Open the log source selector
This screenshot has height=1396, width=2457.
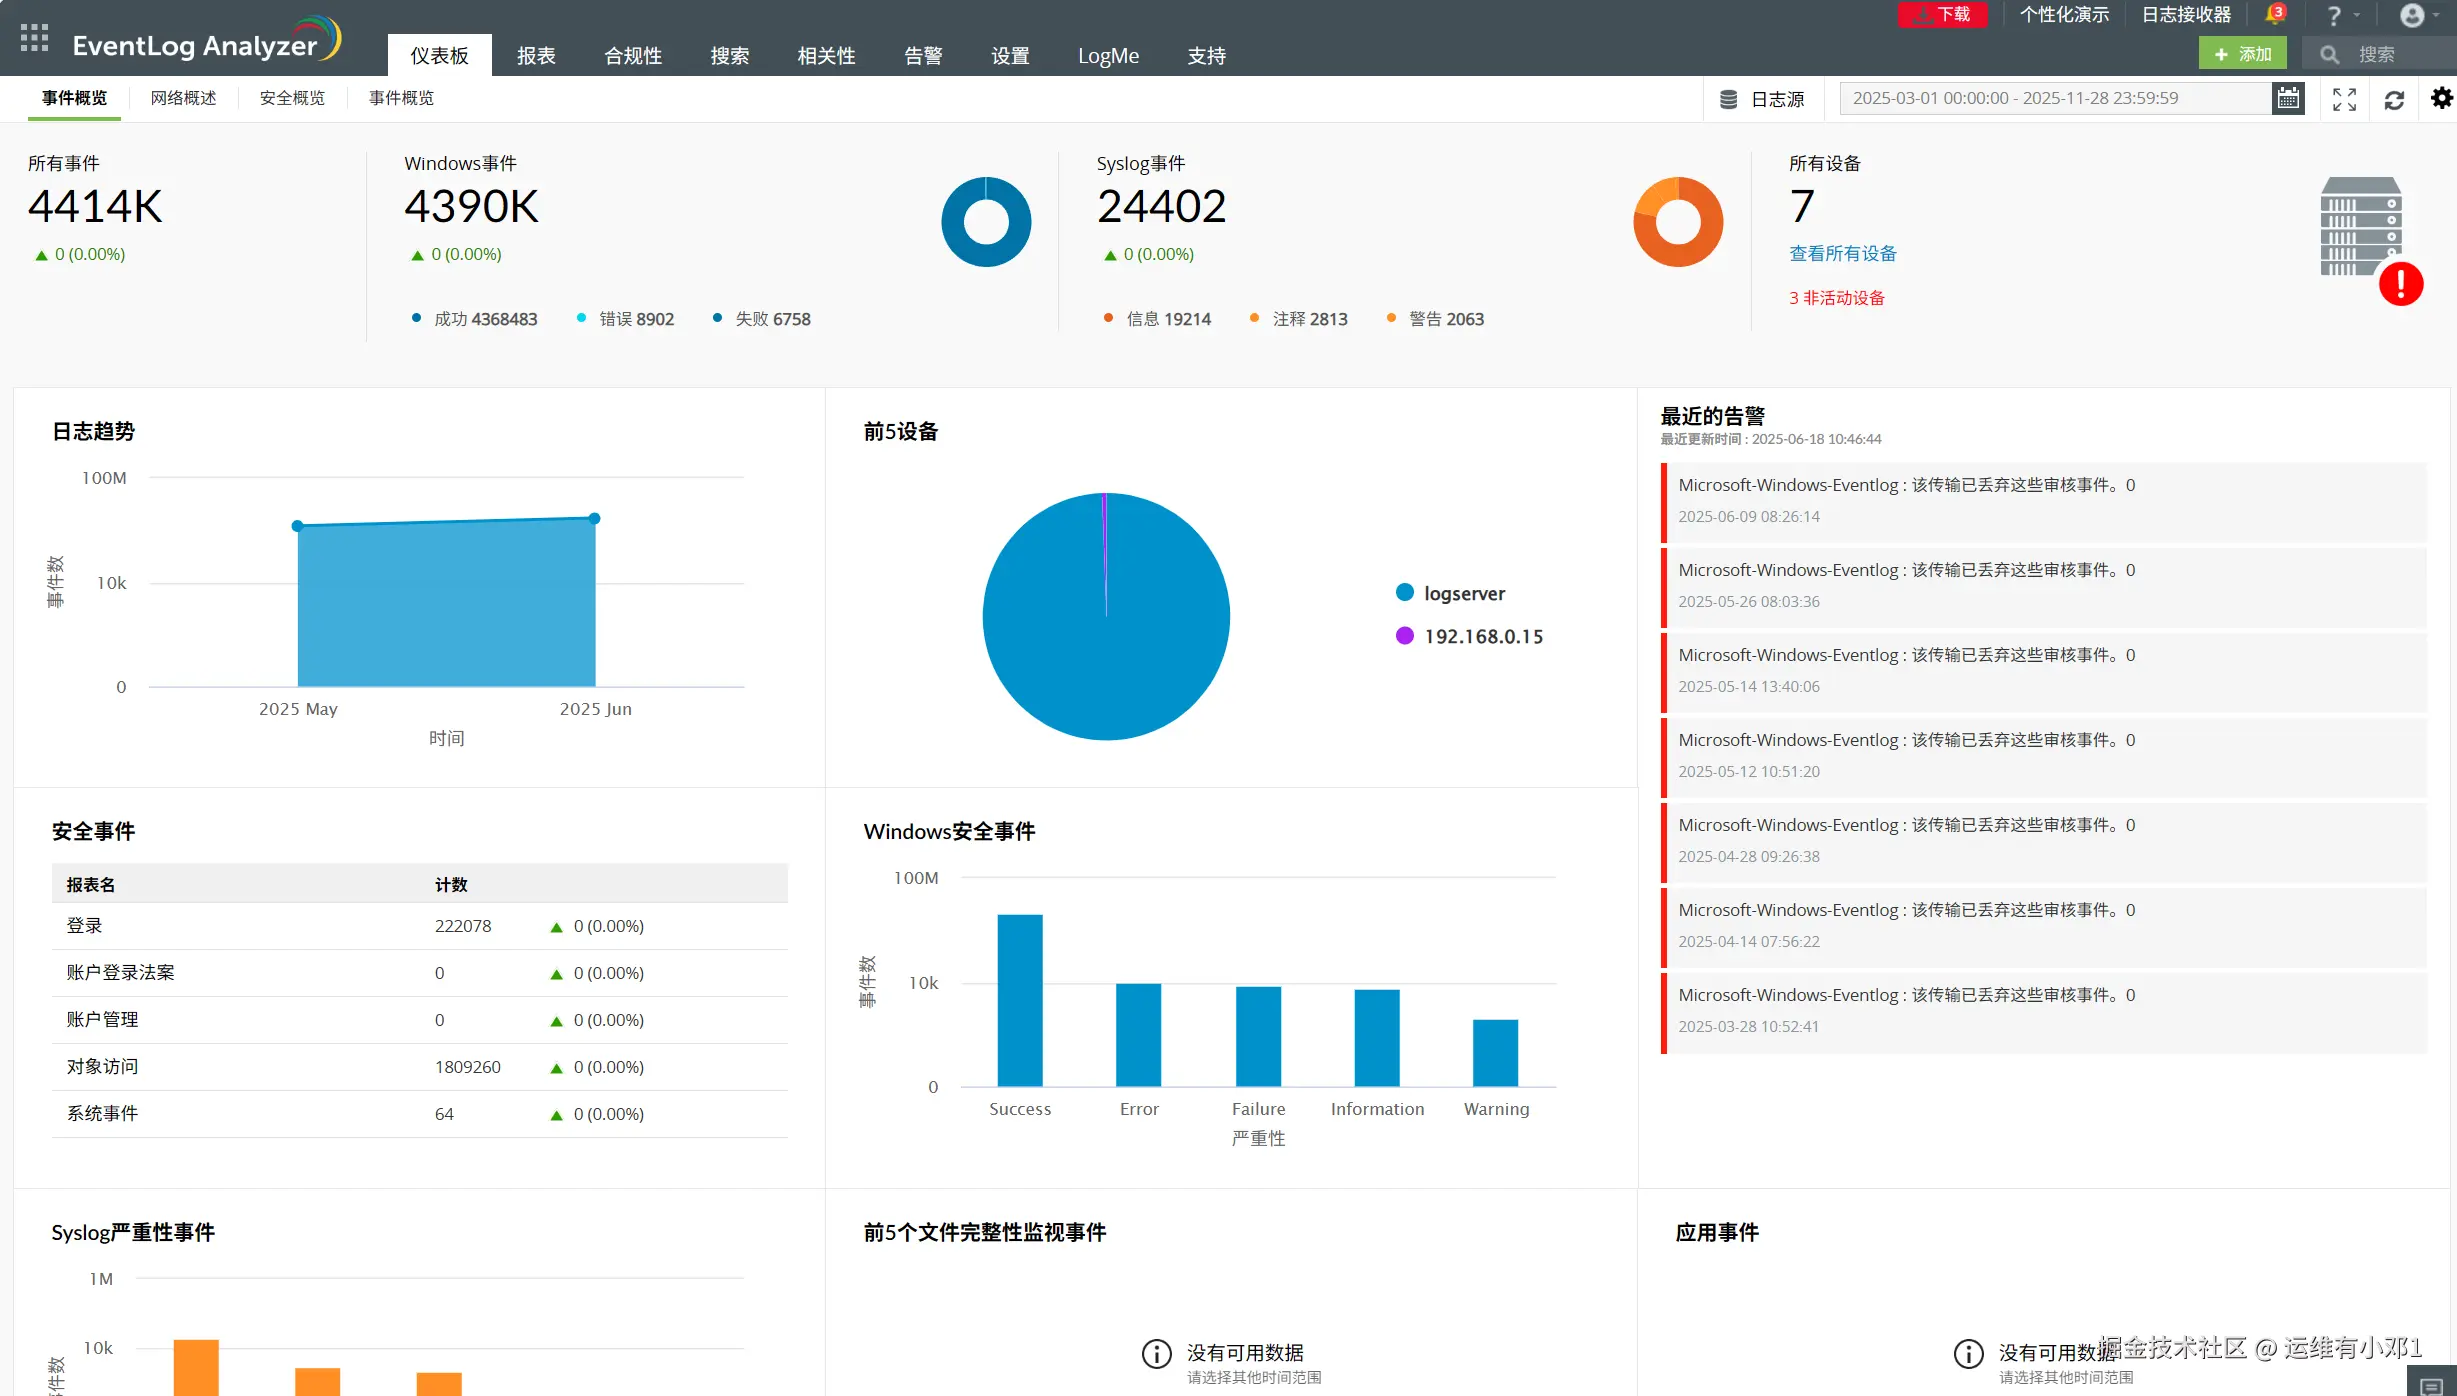coord(1763,99)
